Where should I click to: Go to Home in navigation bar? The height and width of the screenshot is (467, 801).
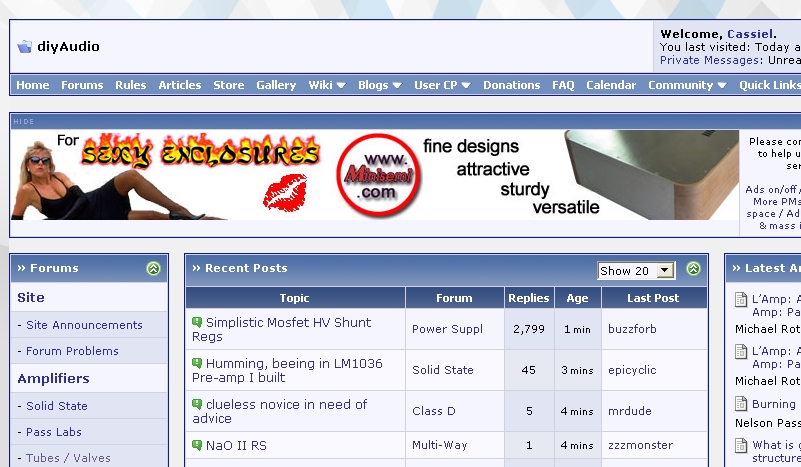point(33,85)
